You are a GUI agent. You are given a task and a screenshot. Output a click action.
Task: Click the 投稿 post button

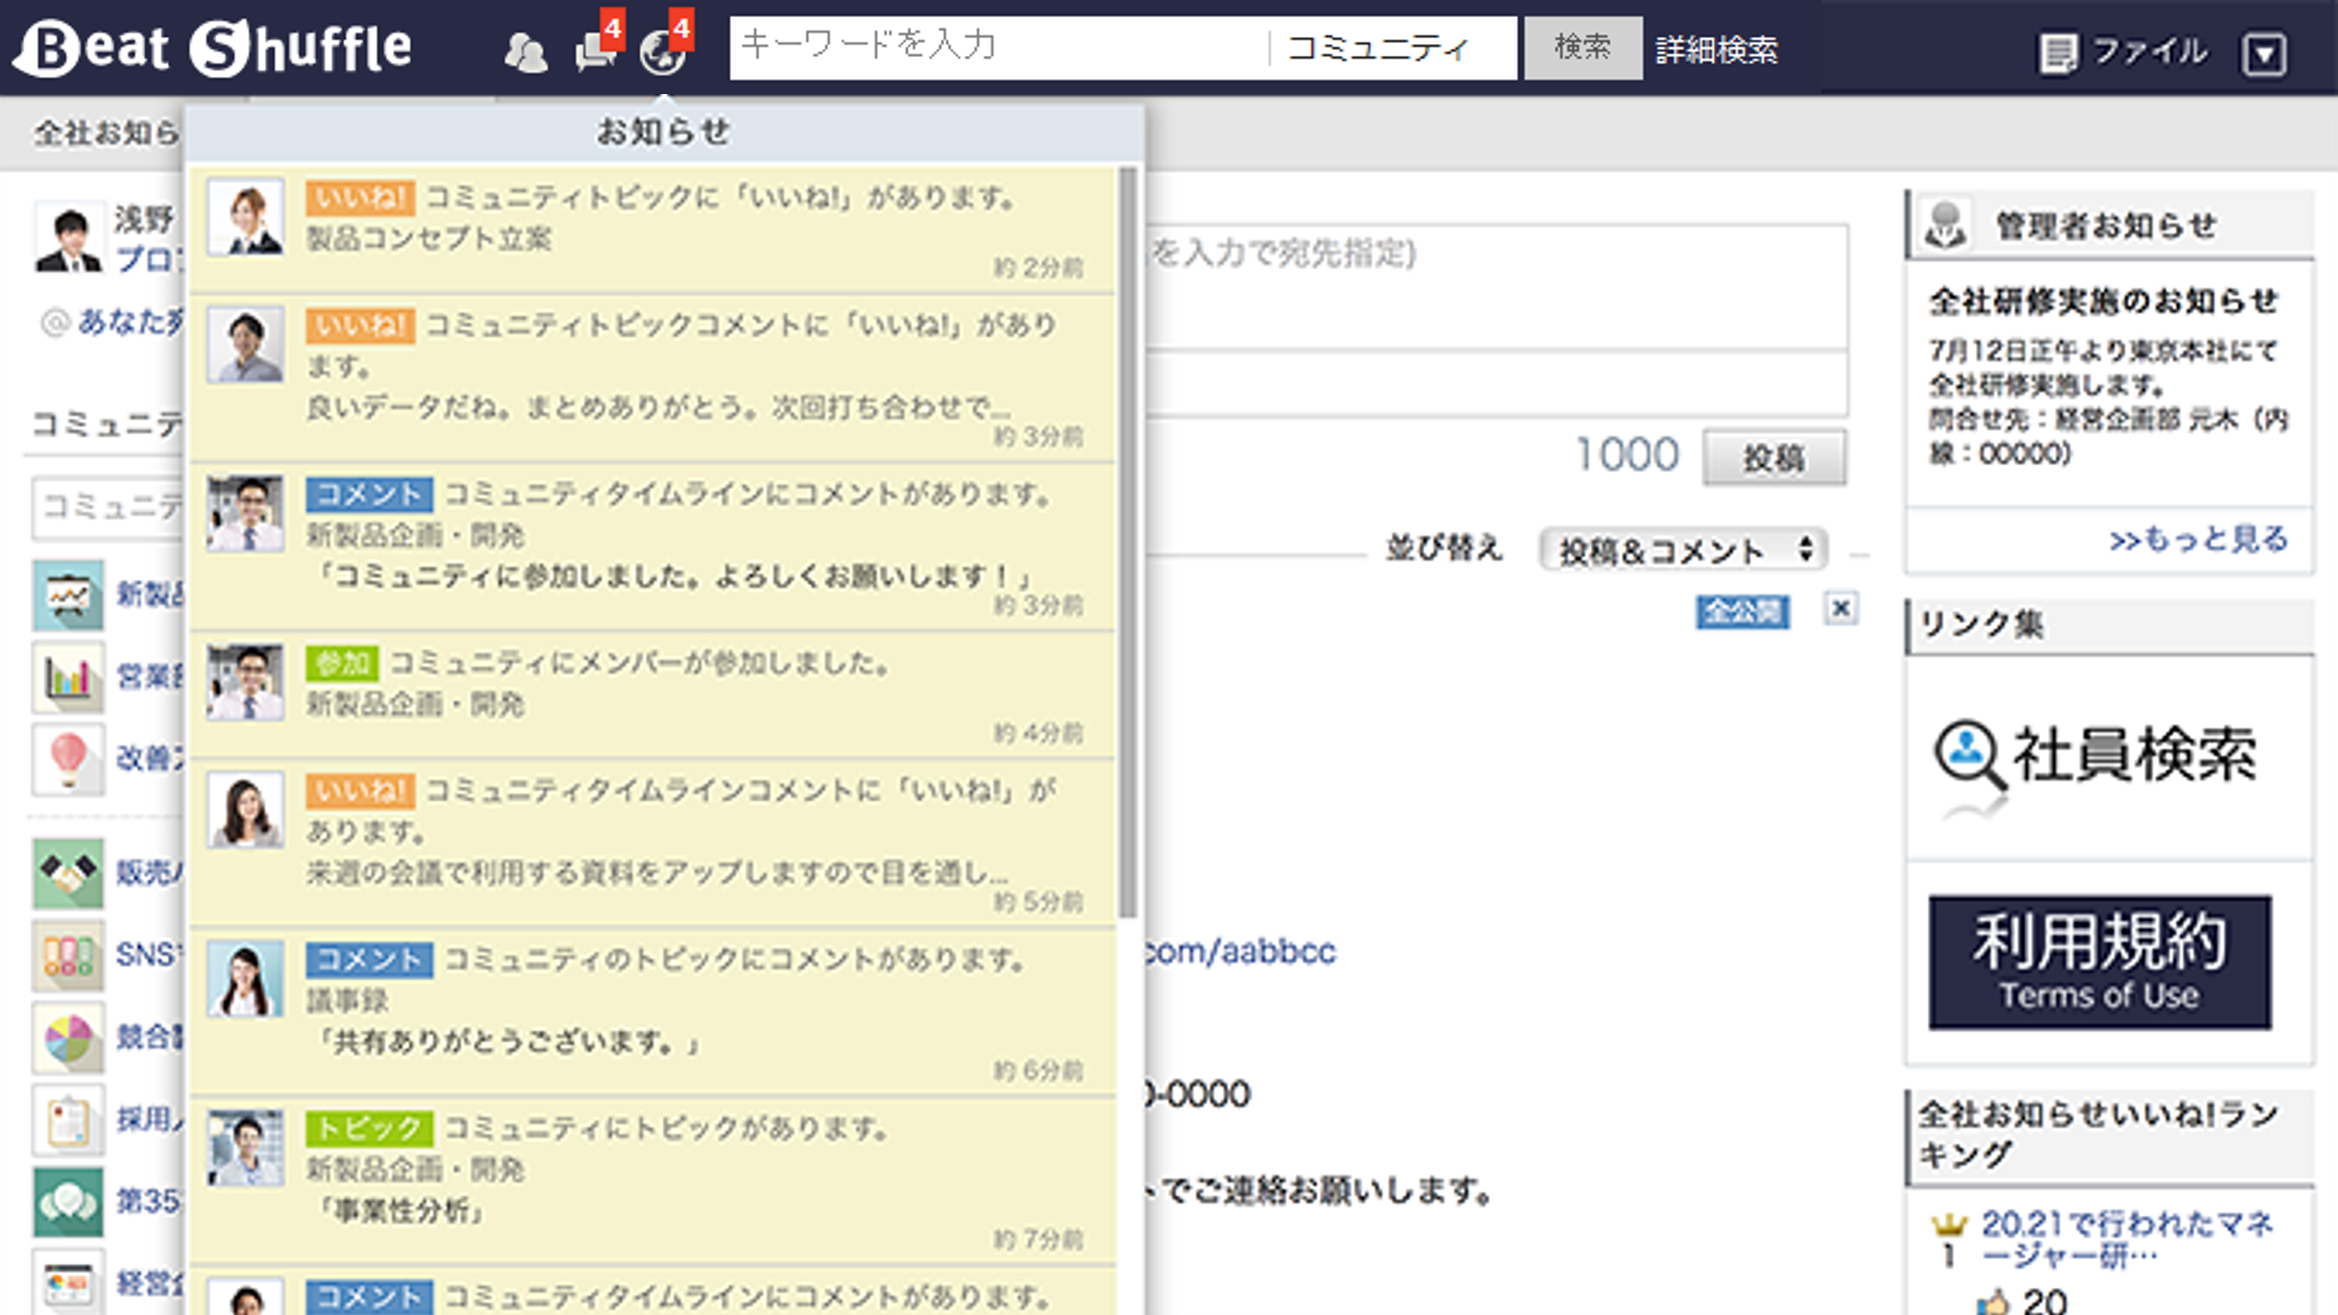tap(1773, 458)
